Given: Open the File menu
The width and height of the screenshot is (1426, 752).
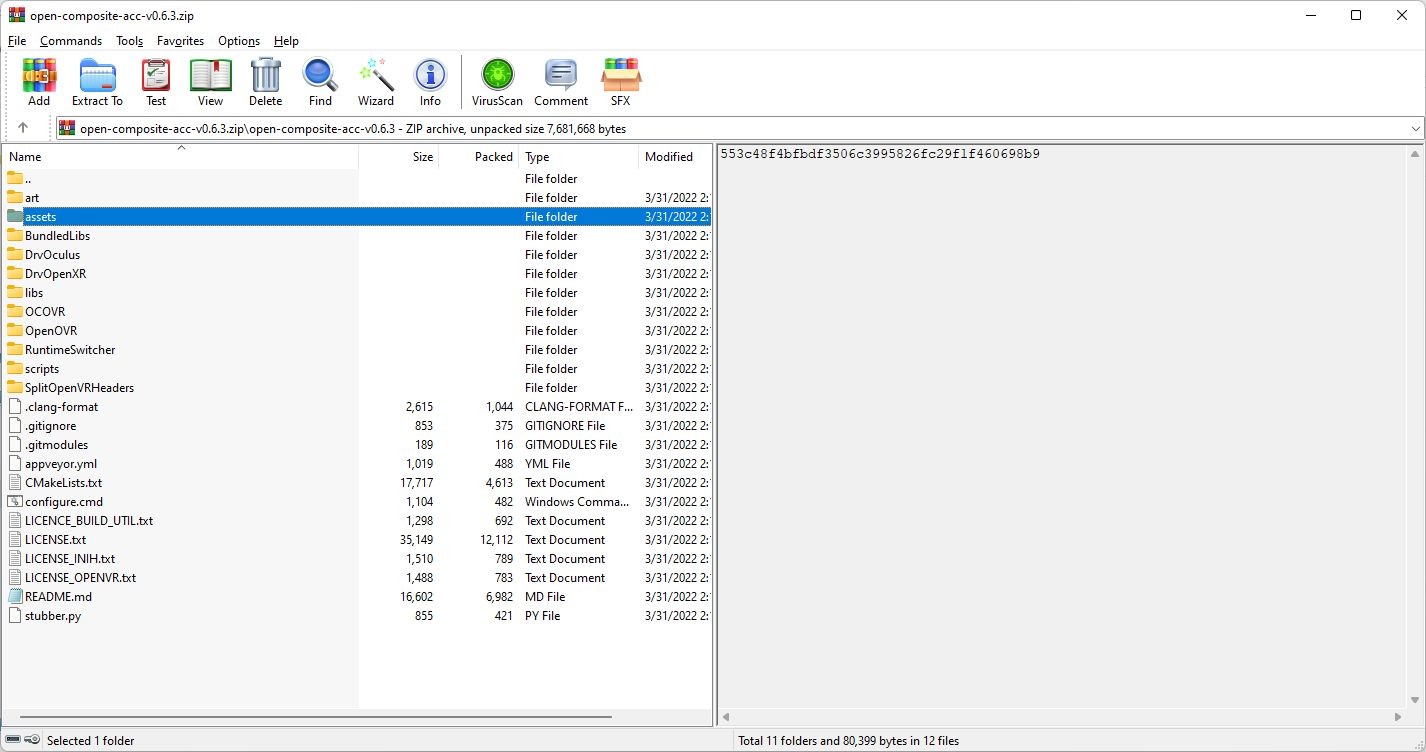Looking at the screenshot, I should pyautogui.click(x=17, y=41).
